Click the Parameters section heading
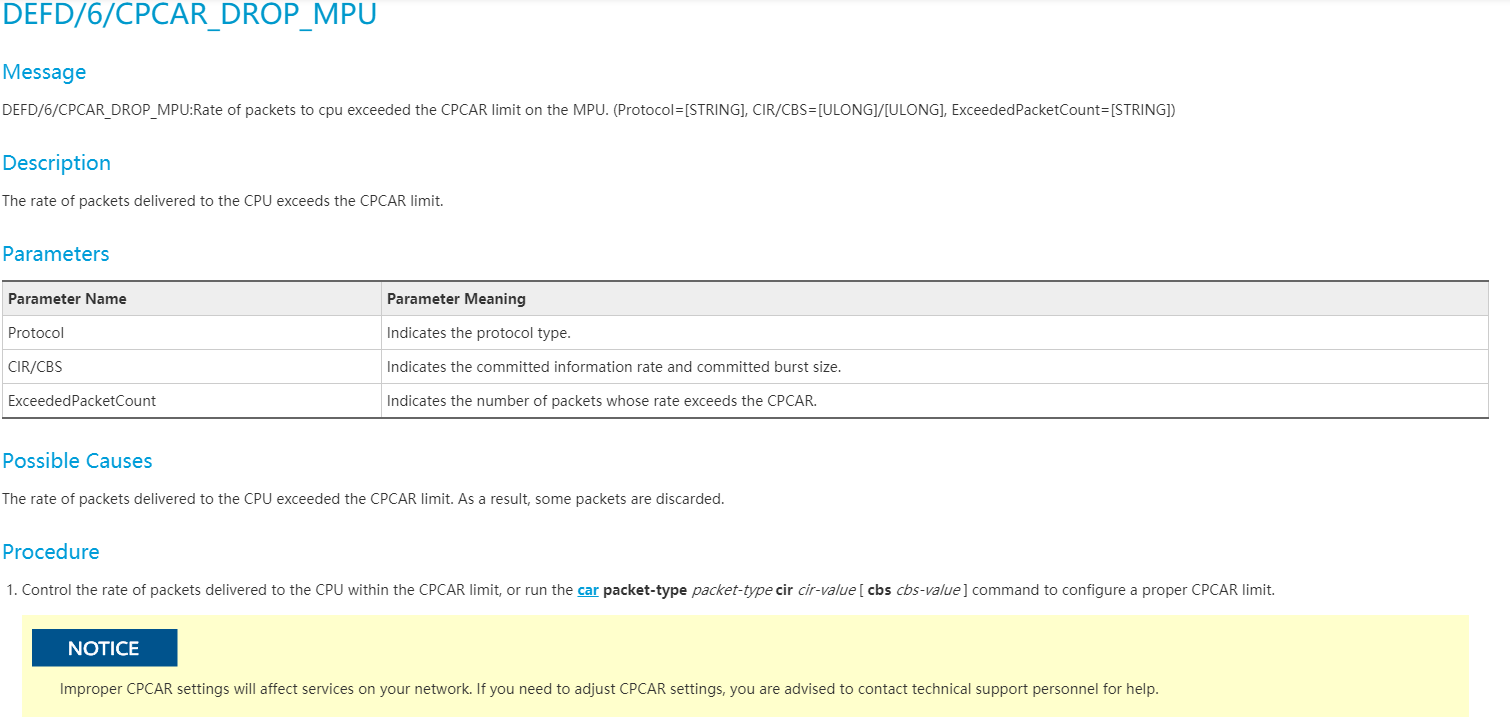 point(56,254)
